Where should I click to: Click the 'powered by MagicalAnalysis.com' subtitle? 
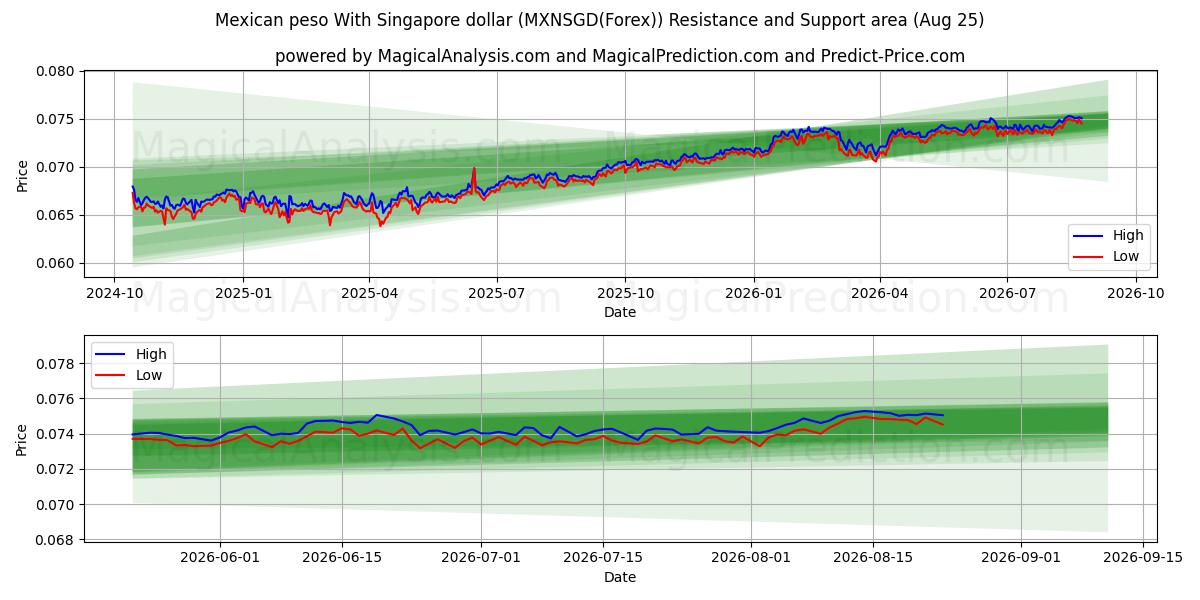pos(620,56)
